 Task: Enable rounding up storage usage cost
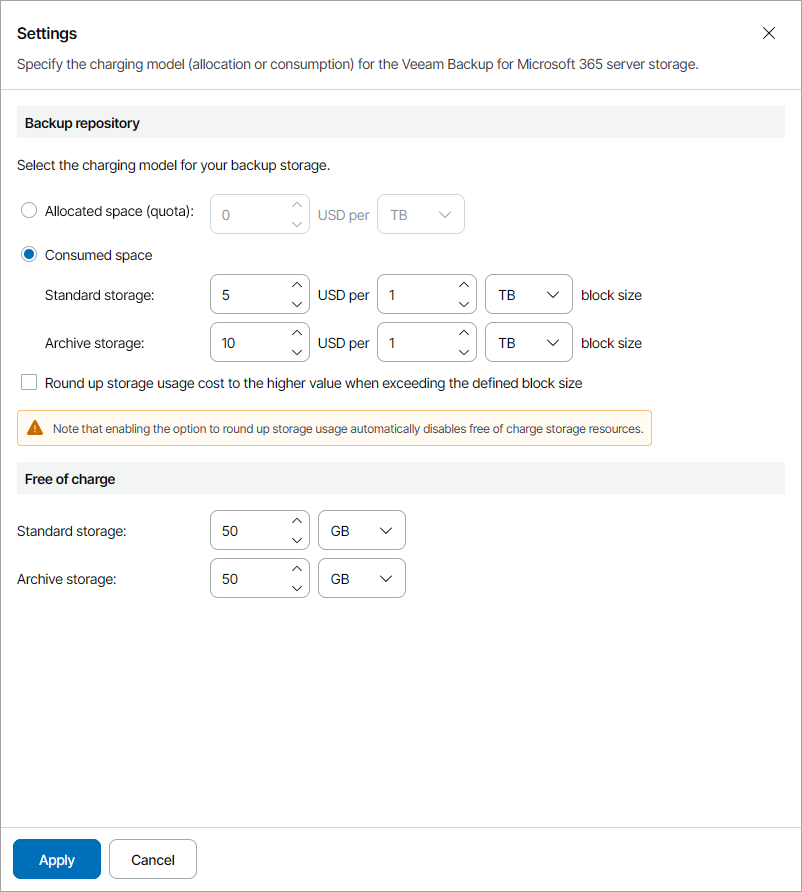(28, 382)
